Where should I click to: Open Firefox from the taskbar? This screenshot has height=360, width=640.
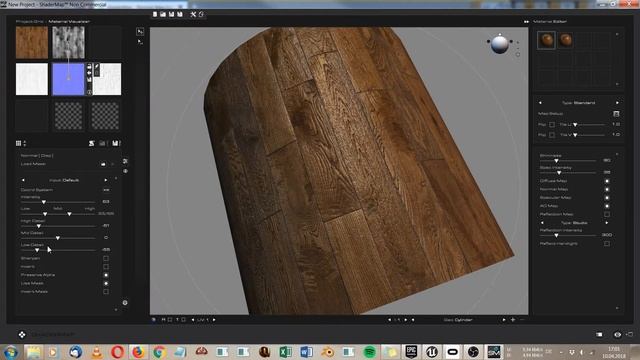[138, 352]
